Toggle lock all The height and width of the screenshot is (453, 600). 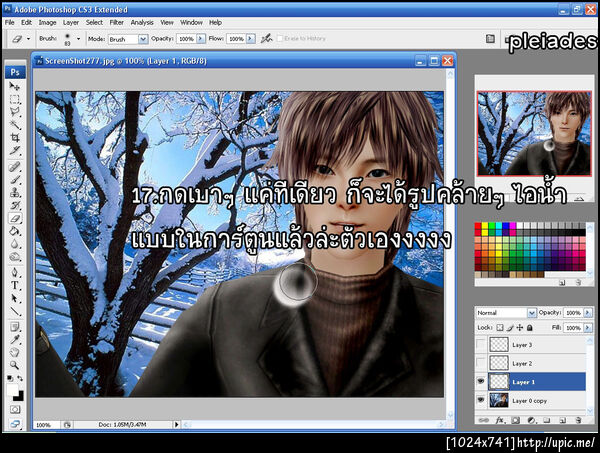tap(530, 328)
